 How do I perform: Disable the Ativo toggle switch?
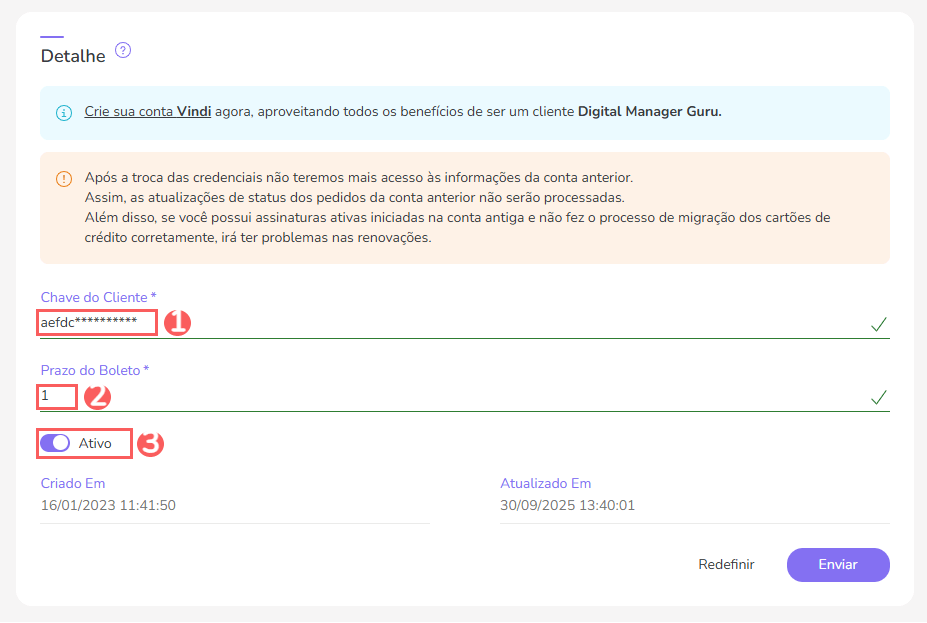click(55, 443)
